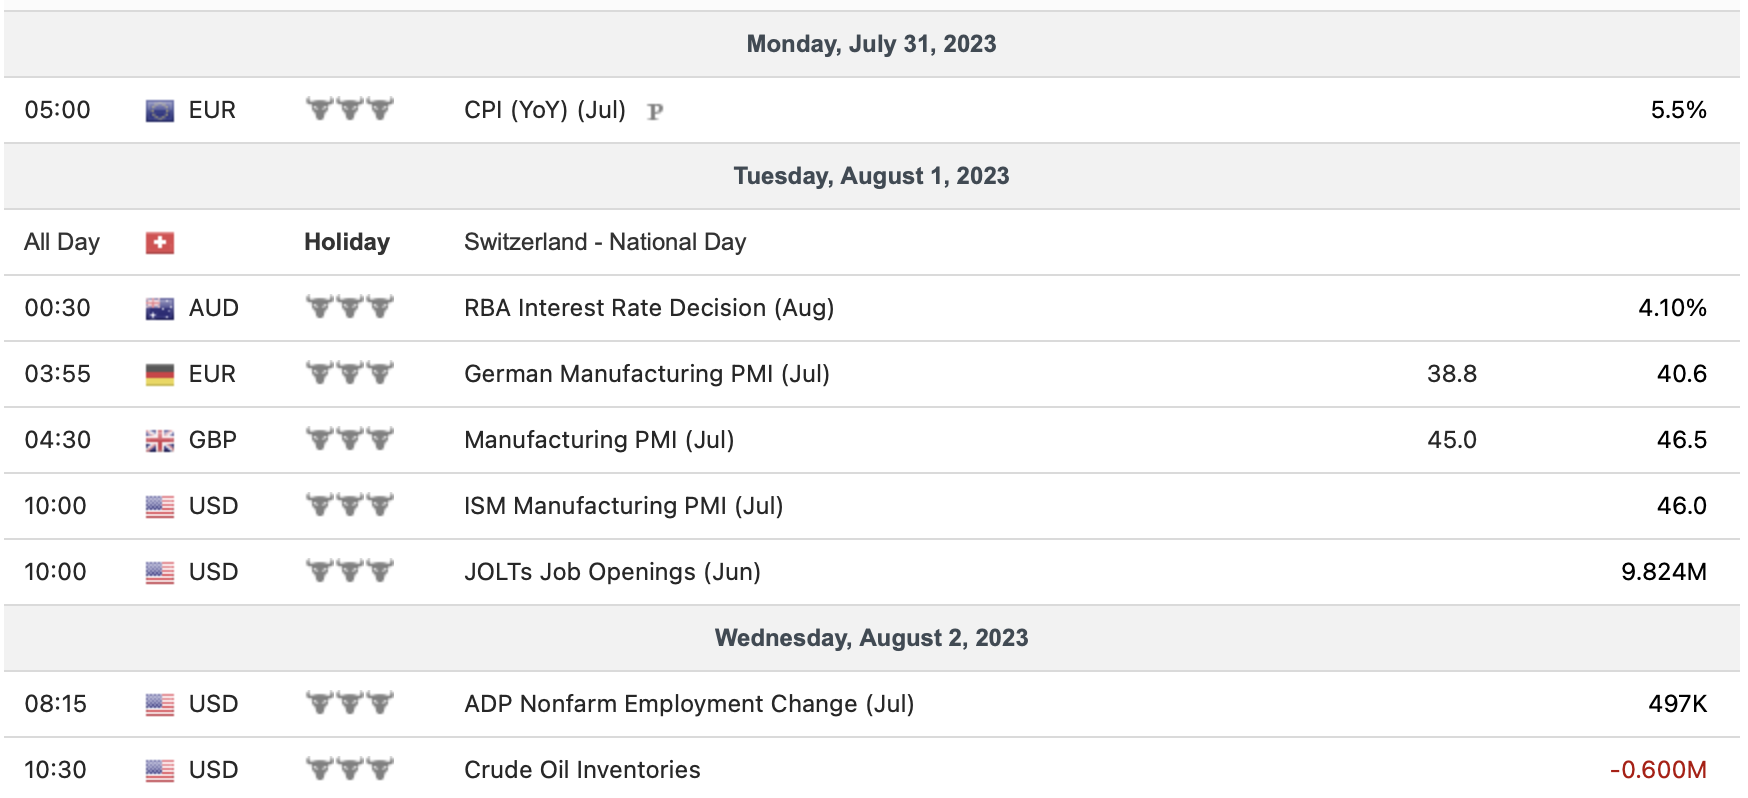Open ISM Manufacturing PMI (Jul) event
Viewport: 1748px width, 798px height.
pos(623,506)
